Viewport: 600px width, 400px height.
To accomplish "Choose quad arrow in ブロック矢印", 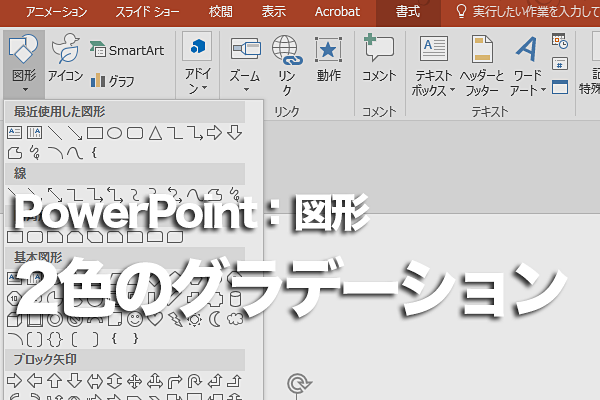I will click(x=135, y=381).
